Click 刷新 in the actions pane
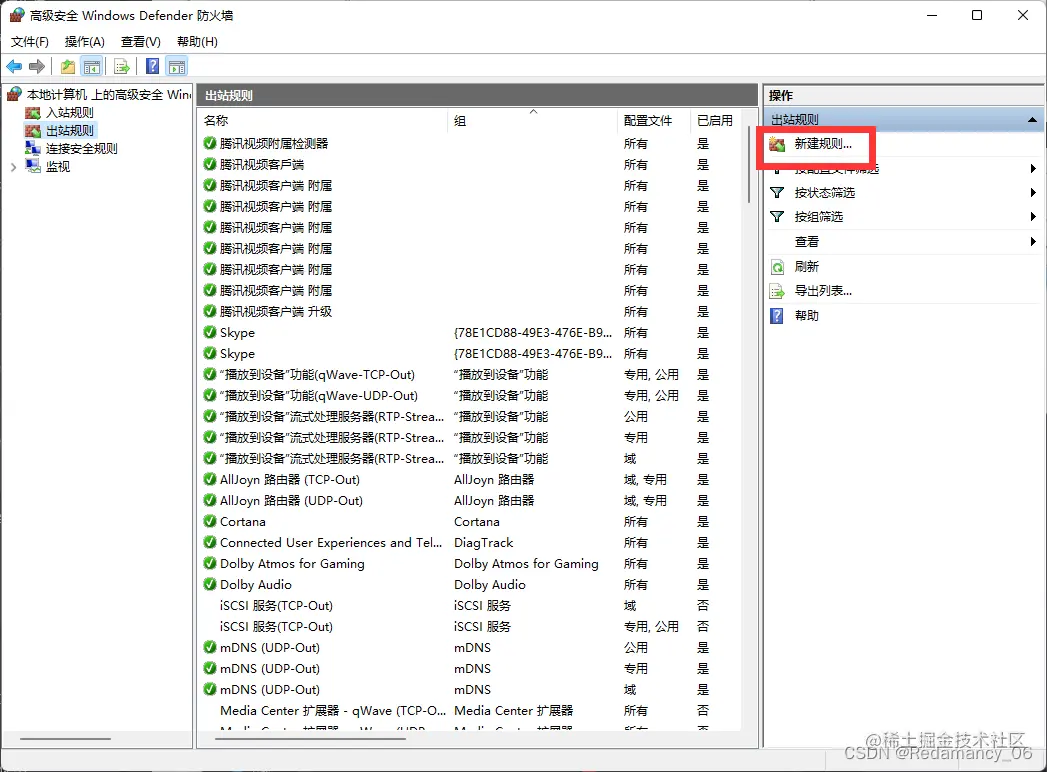 (x=806, y=266)
